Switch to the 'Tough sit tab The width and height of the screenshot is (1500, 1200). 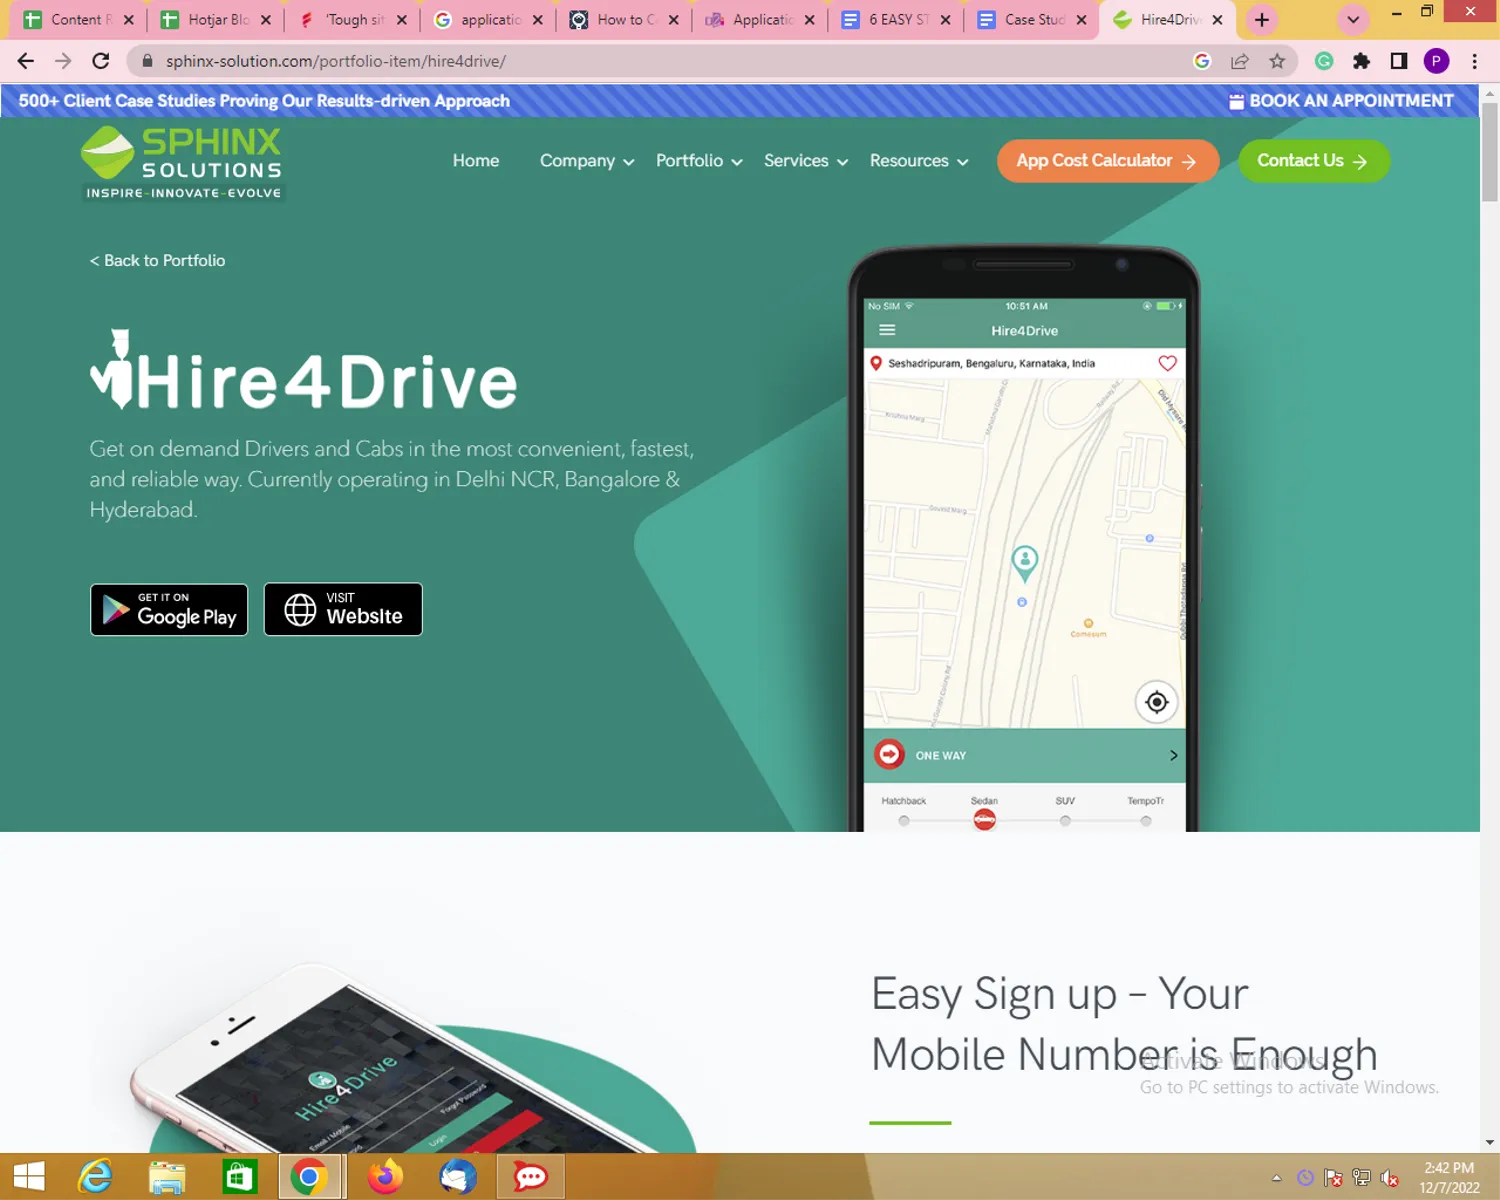pyautogui.click(x=353, y=19)
